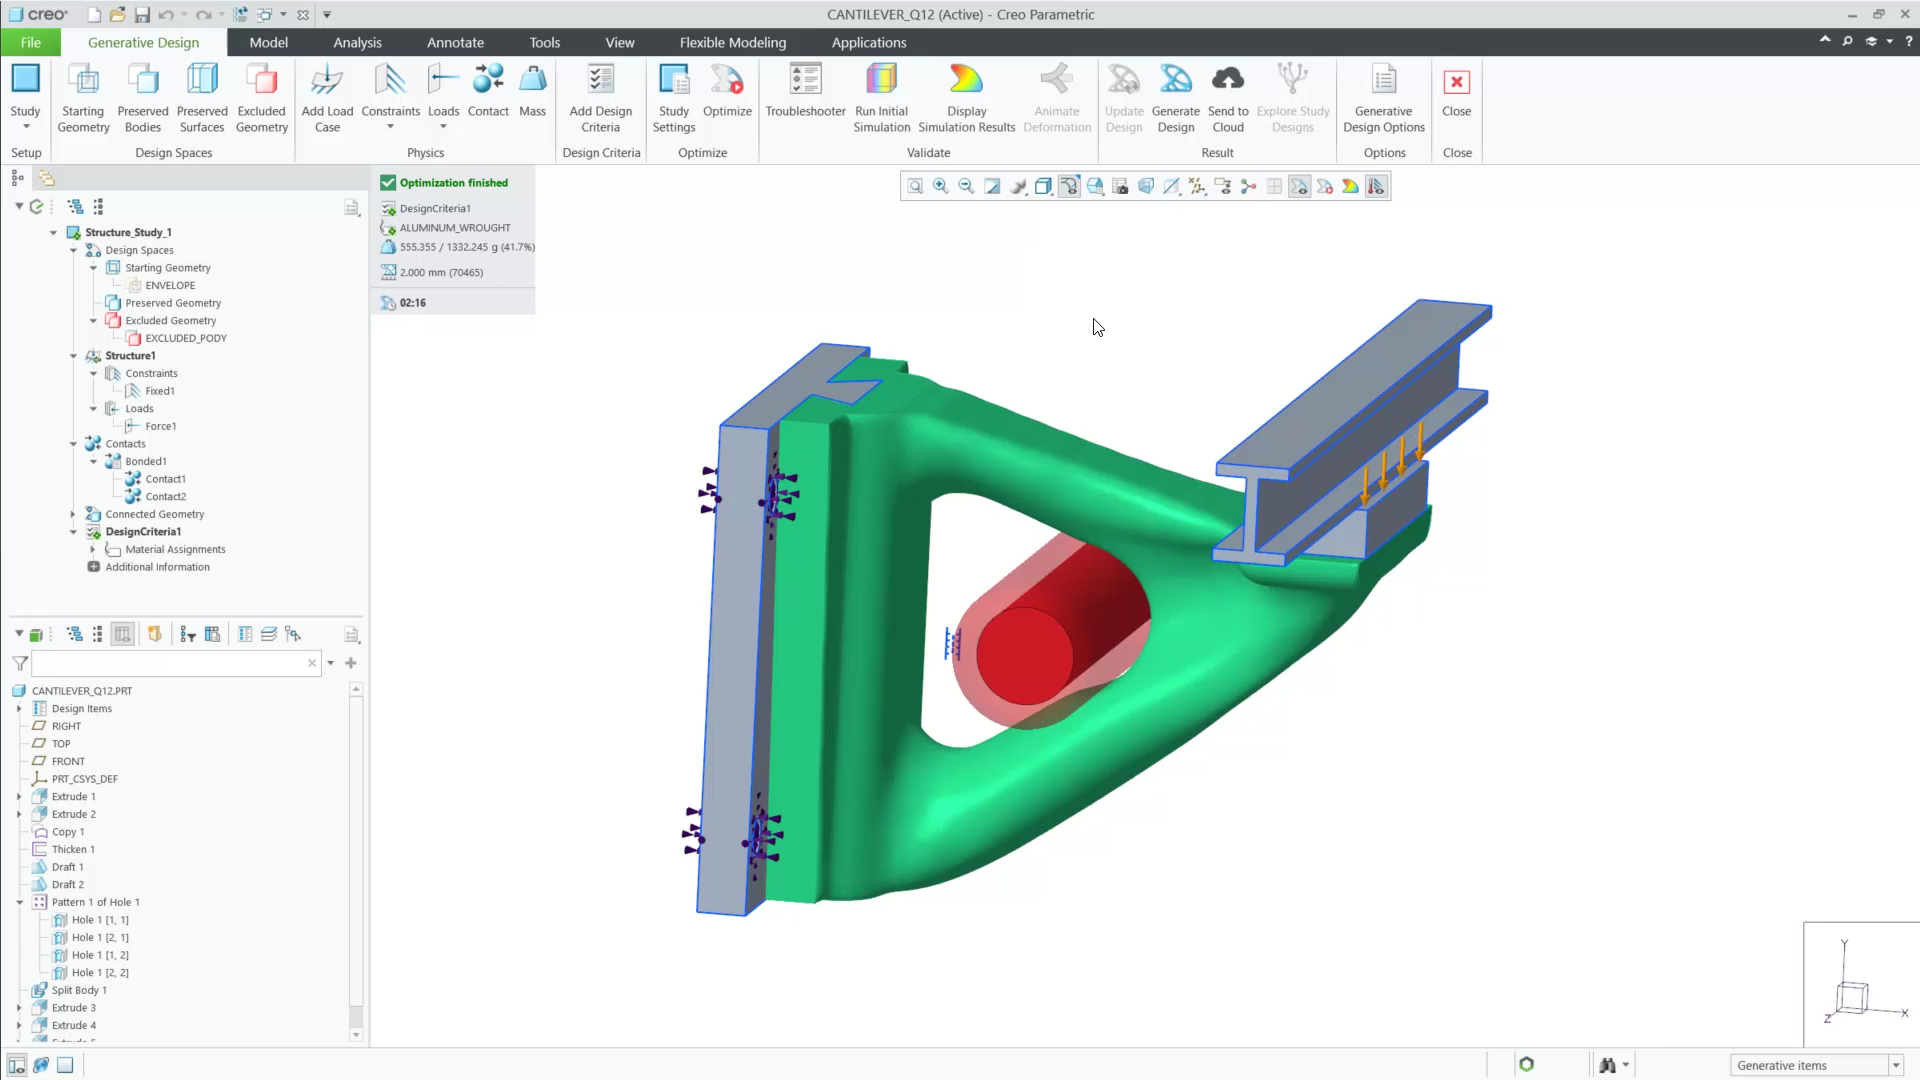The height and width of the screenshot is (1080, 1920).
Task: Click Animate Deformation
Action: point(1056,95)
